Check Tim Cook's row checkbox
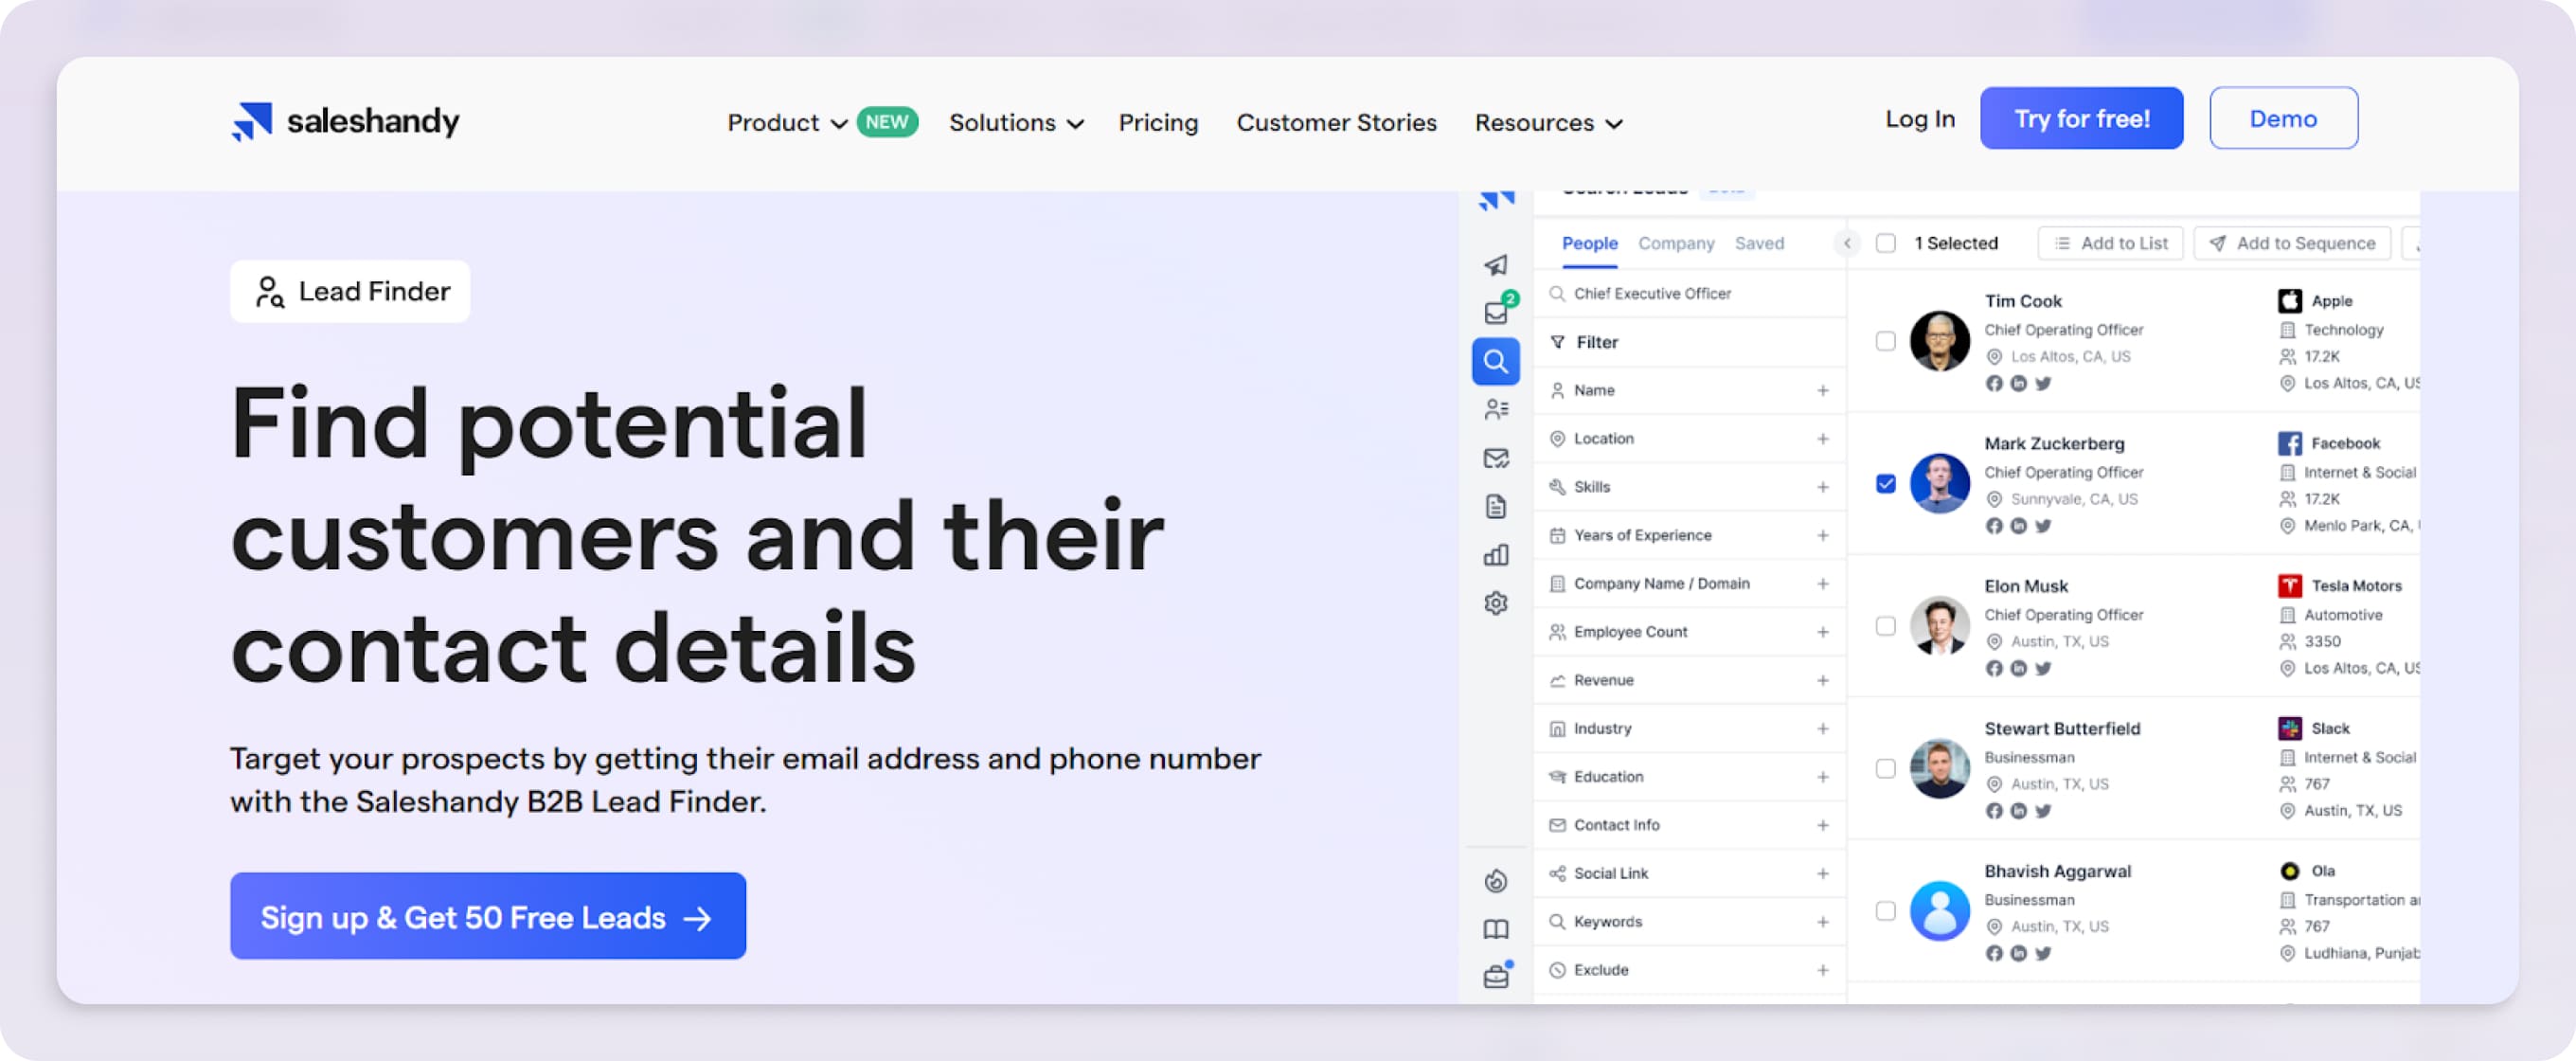2576x1061 pixels. click(x=1886, y=341)
